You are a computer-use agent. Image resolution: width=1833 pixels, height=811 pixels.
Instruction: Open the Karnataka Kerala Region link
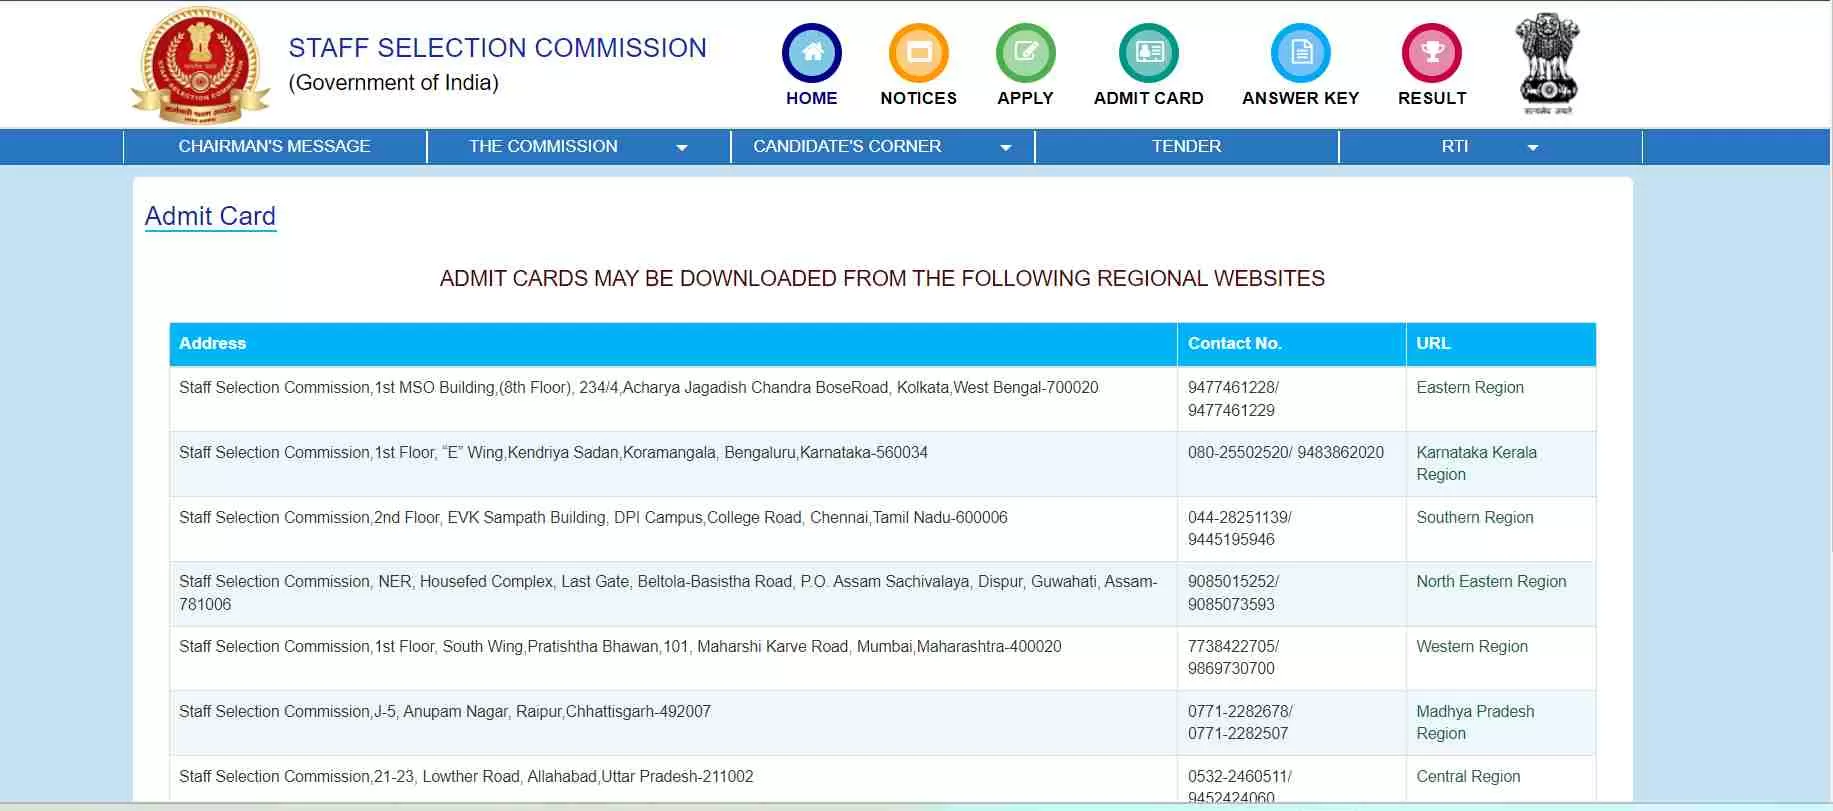tap(1476, 463)
